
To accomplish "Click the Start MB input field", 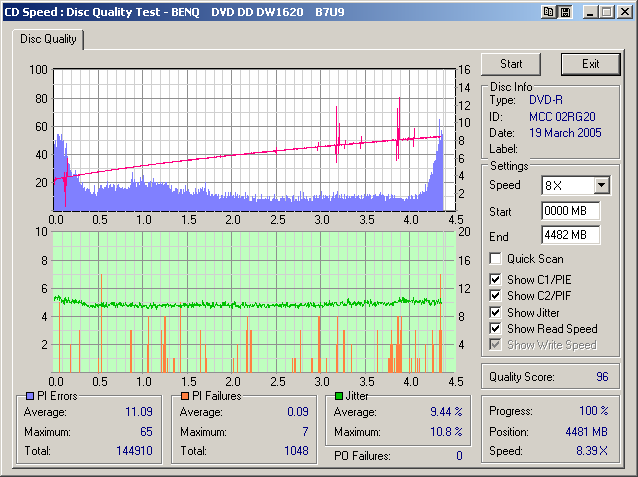I will click(x=570, y=211).
